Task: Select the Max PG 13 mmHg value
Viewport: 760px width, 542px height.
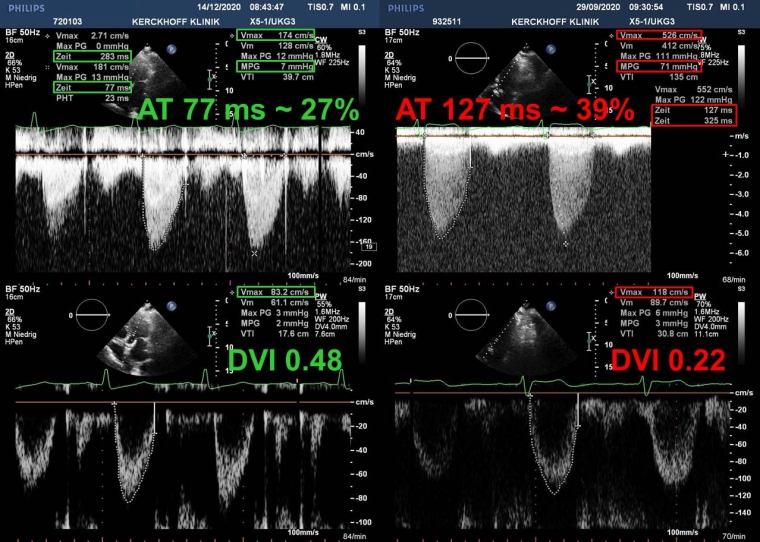Action: coord(93,78)
